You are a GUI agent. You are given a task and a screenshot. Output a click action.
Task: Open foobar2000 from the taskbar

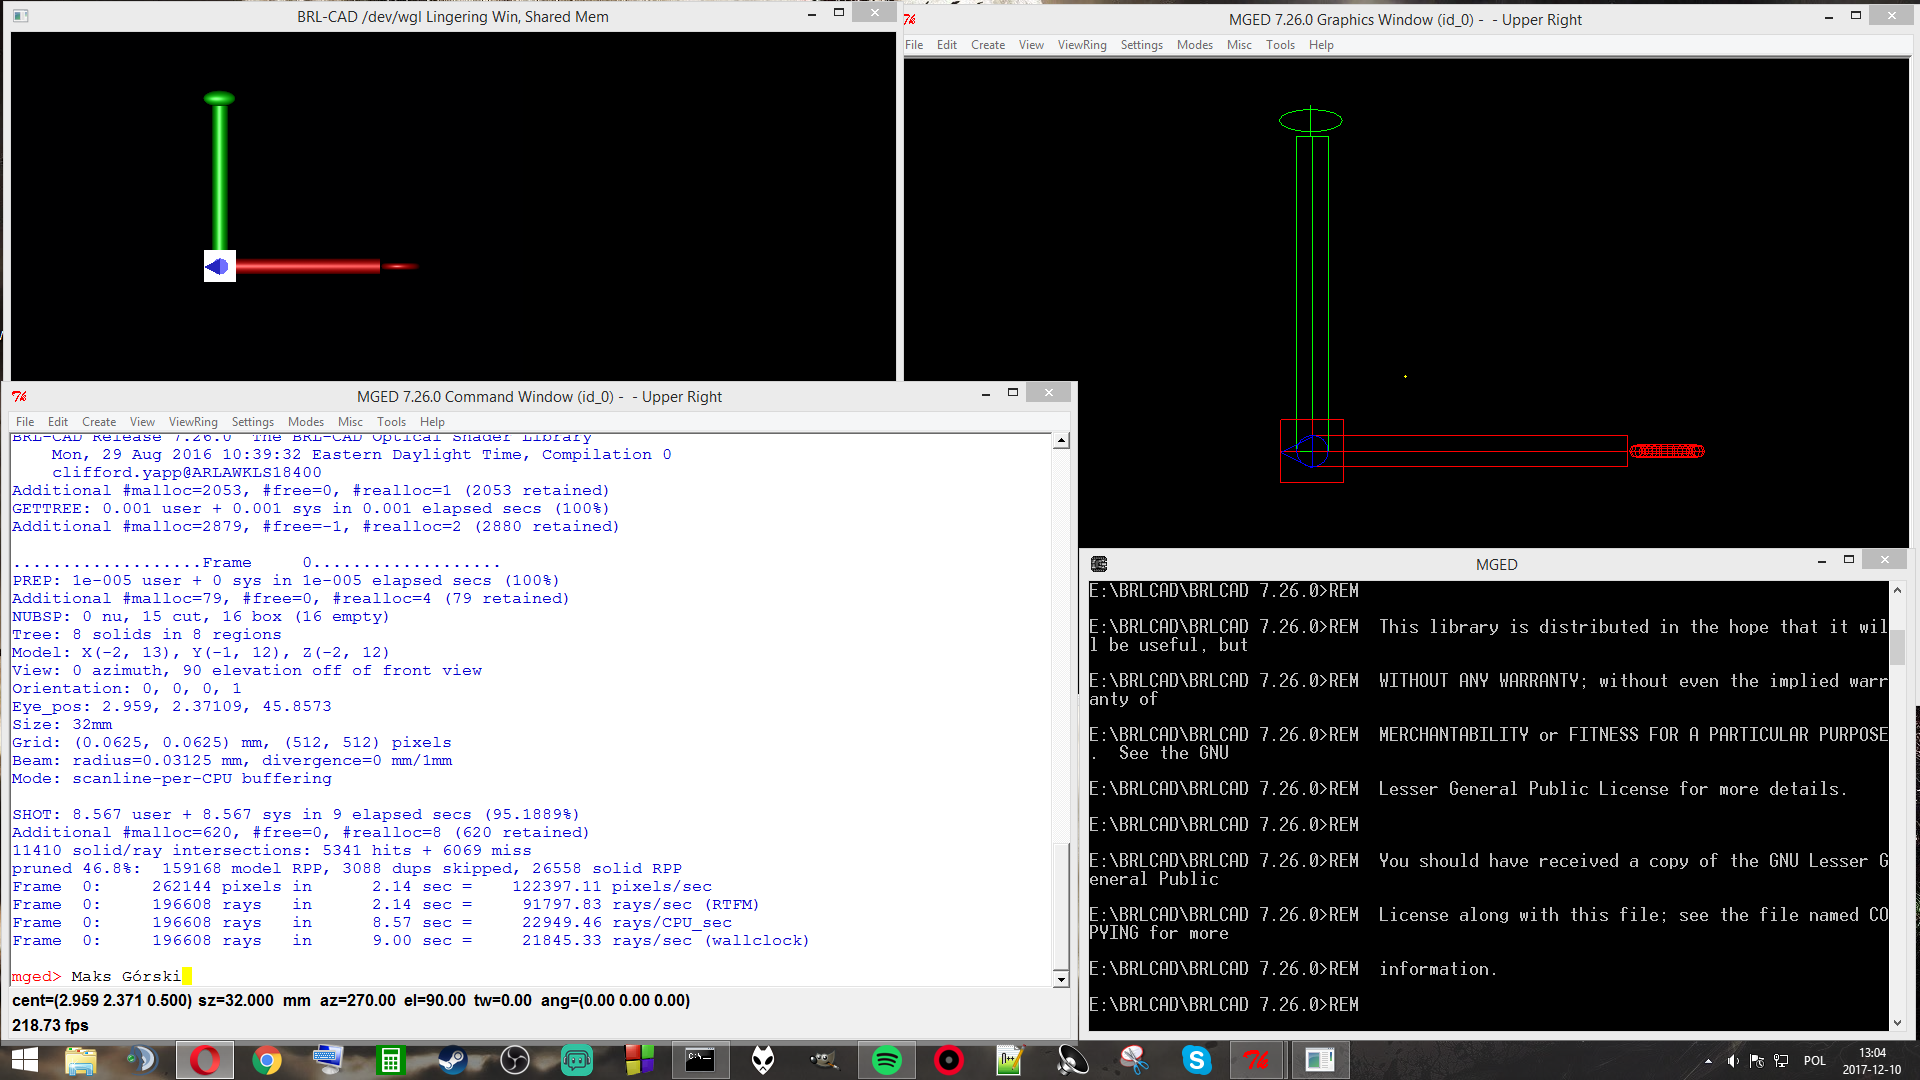click(x=763, y=1060)
